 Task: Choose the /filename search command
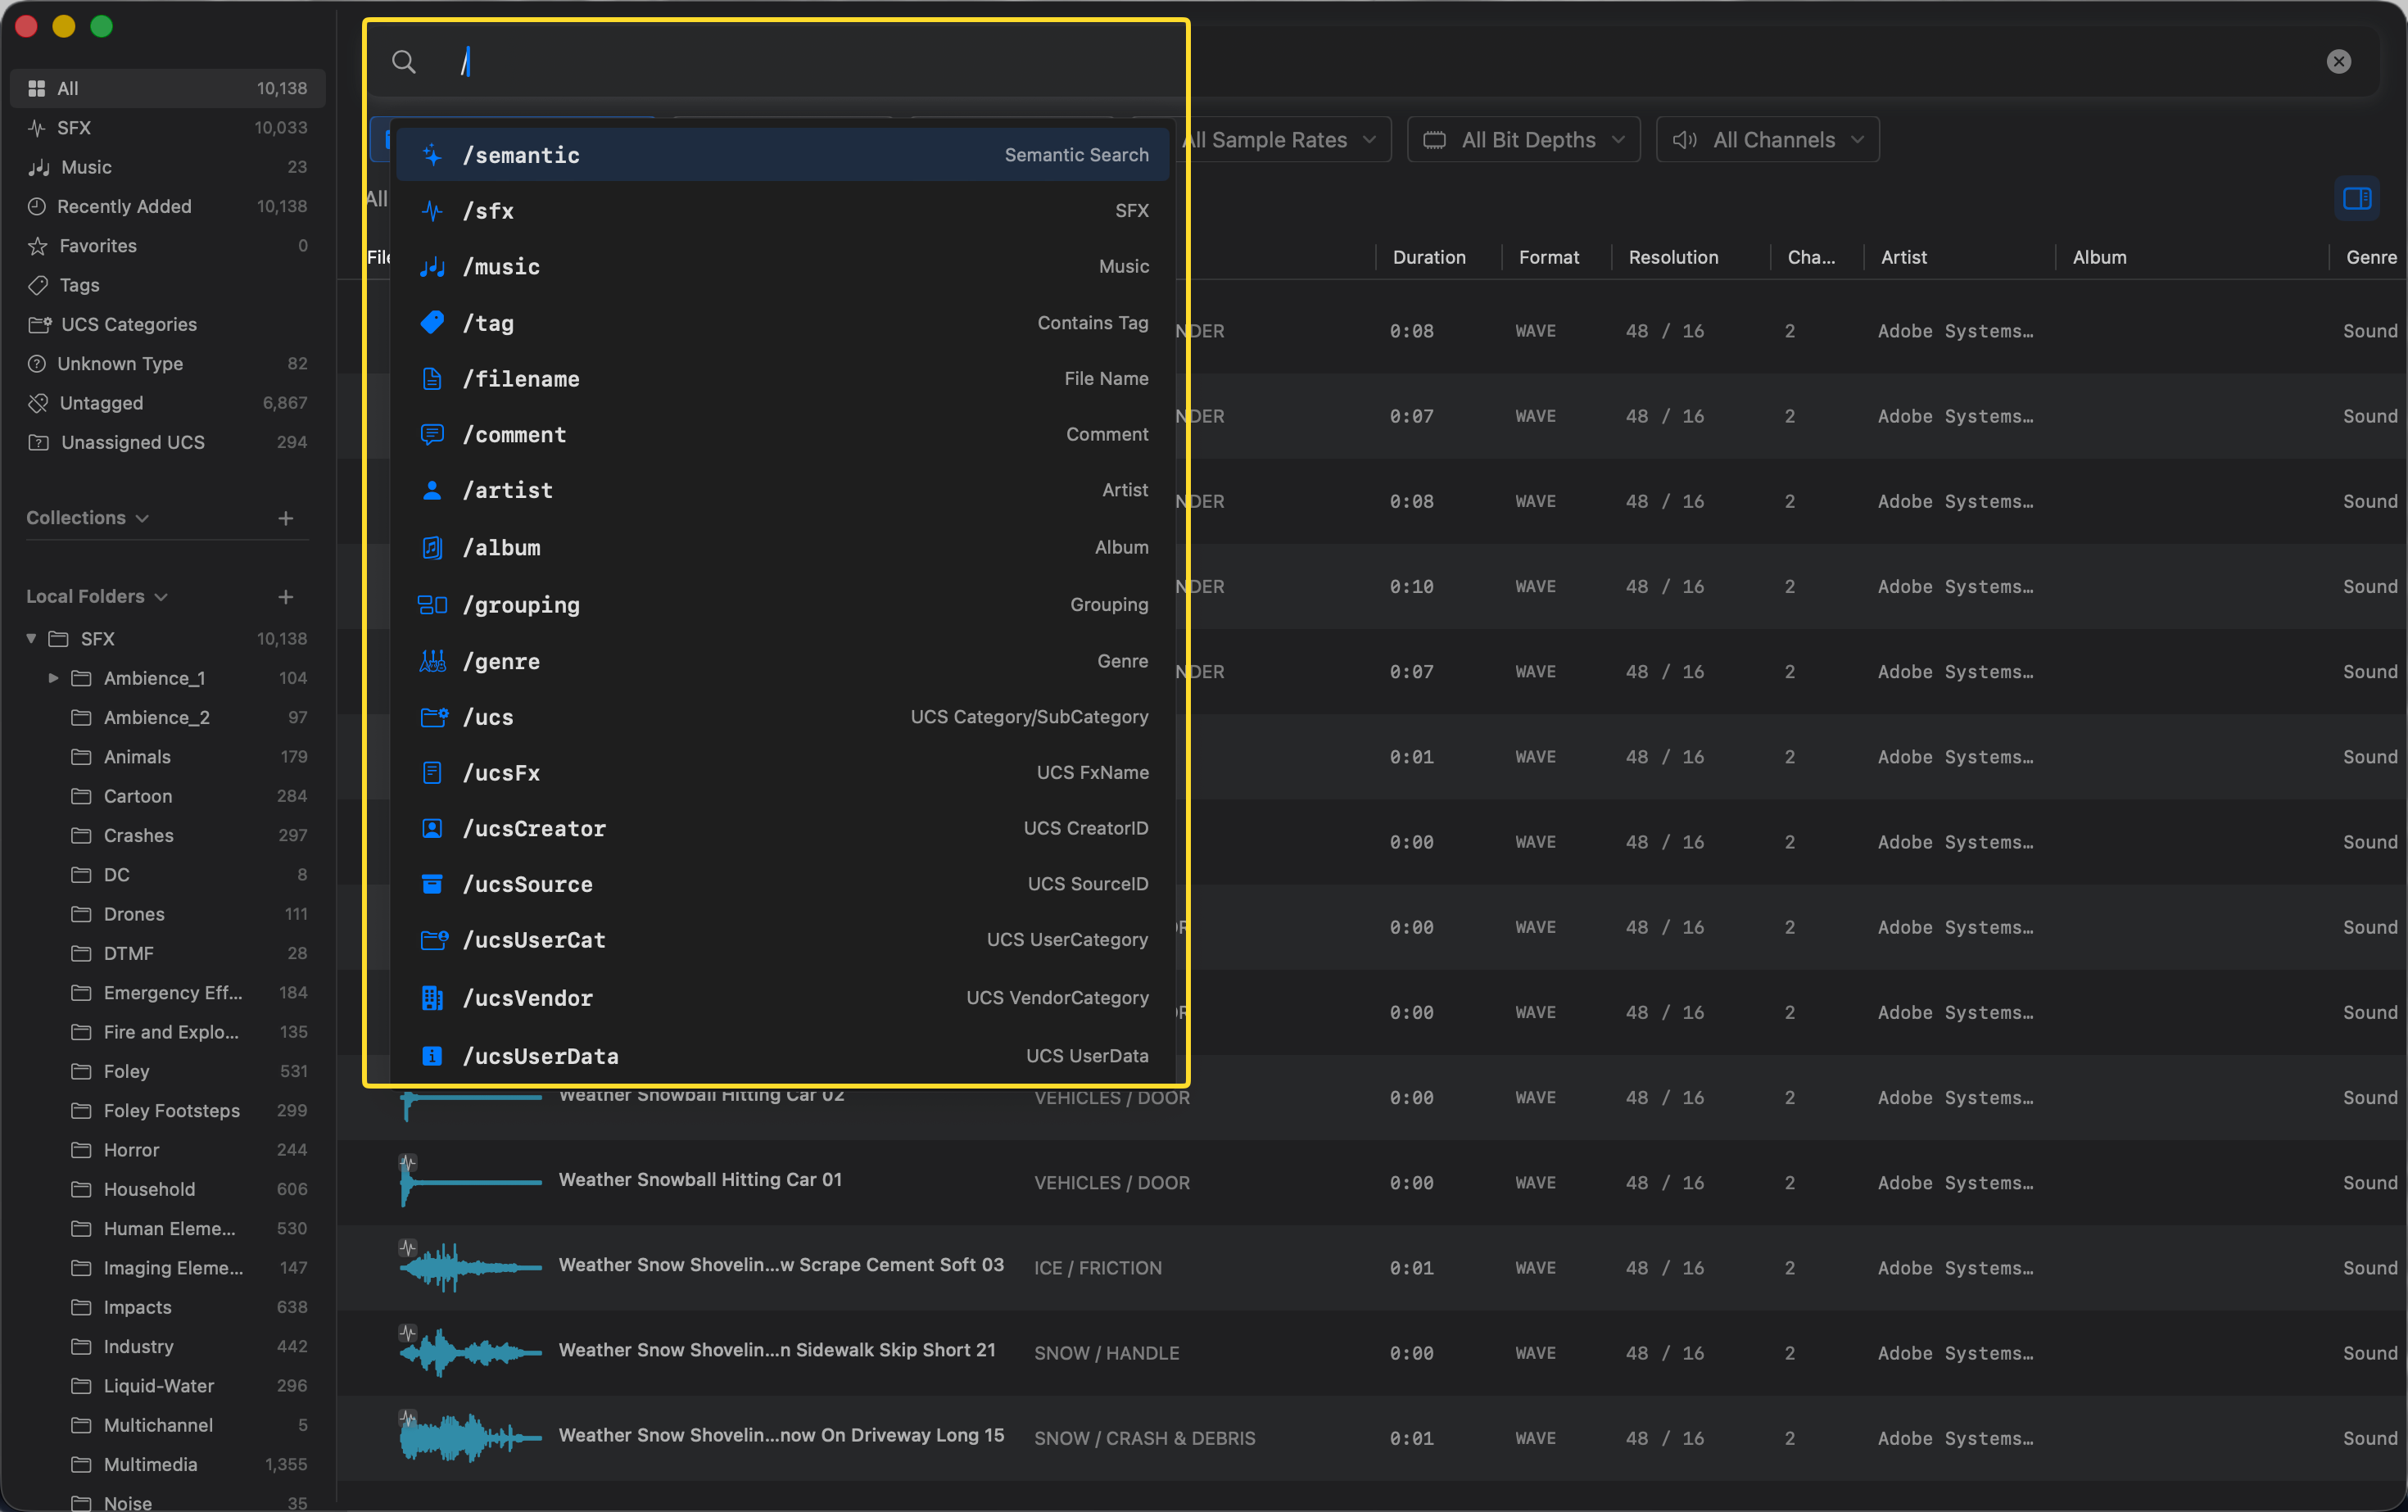[782, 379]
